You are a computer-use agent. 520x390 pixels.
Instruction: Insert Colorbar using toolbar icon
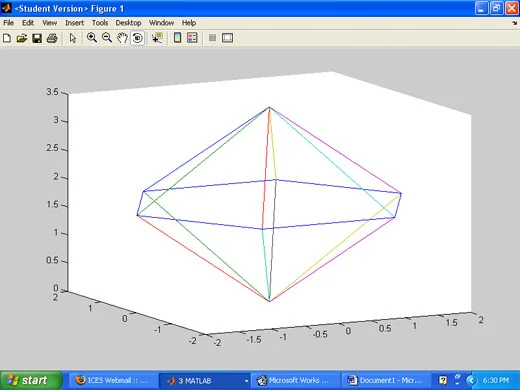click(x=177, y=38)
